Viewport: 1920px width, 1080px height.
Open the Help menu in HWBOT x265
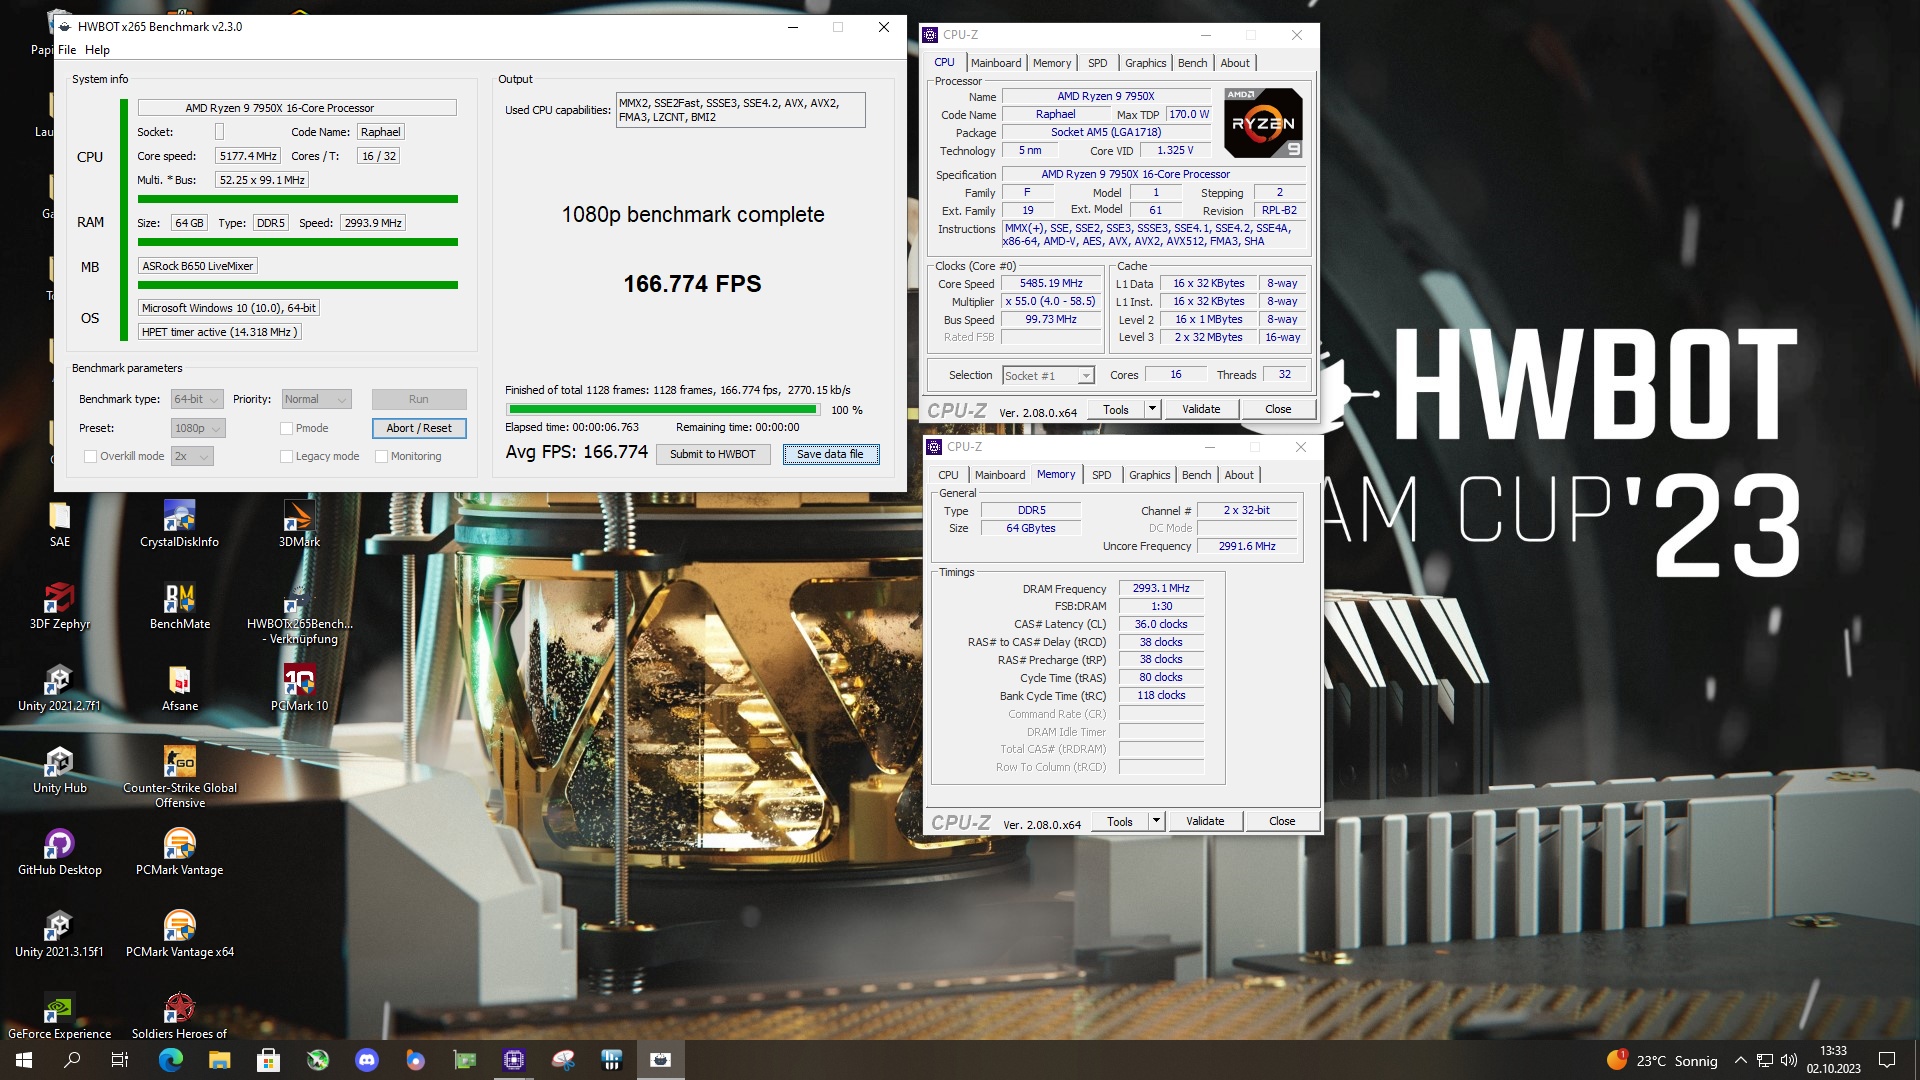[x=97, y=50]
